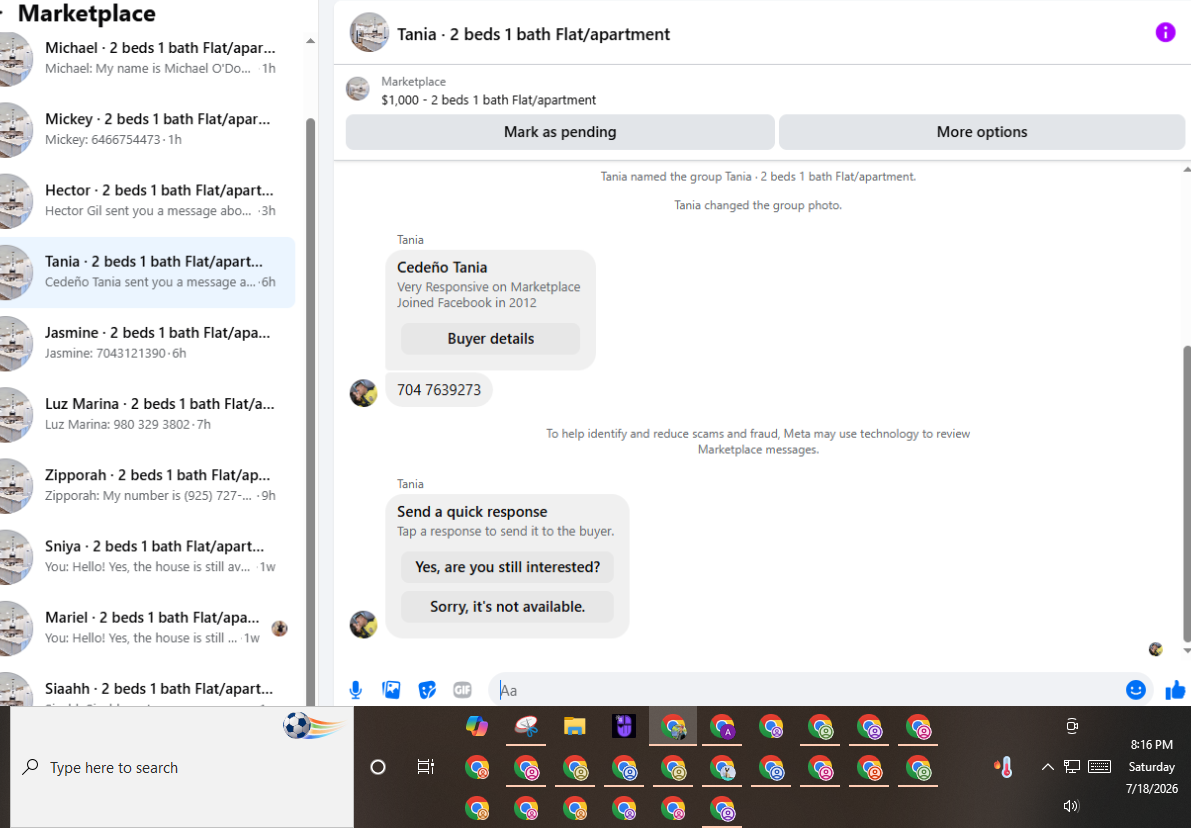1191x828 pixels.
Task: Click the 'Marketplace' heading
Action: 87,14
